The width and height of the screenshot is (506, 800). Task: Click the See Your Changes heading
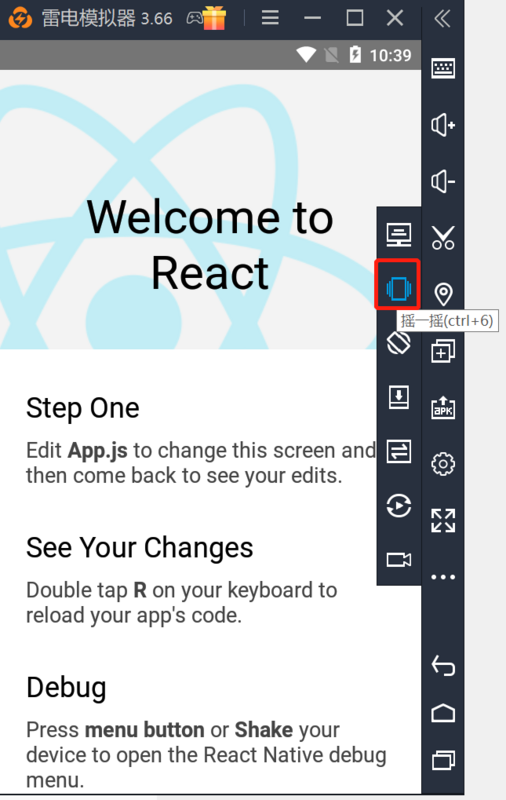pos(139,548)
